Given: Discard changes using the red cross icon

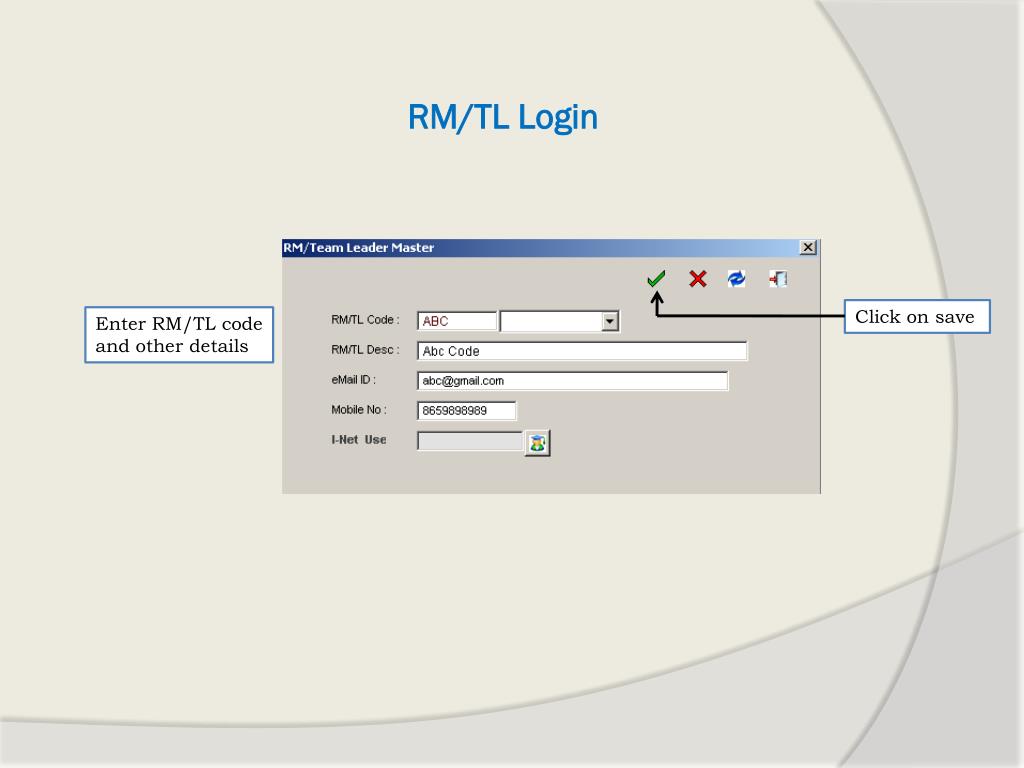Looking at the screenshot, I should (697, 278).
